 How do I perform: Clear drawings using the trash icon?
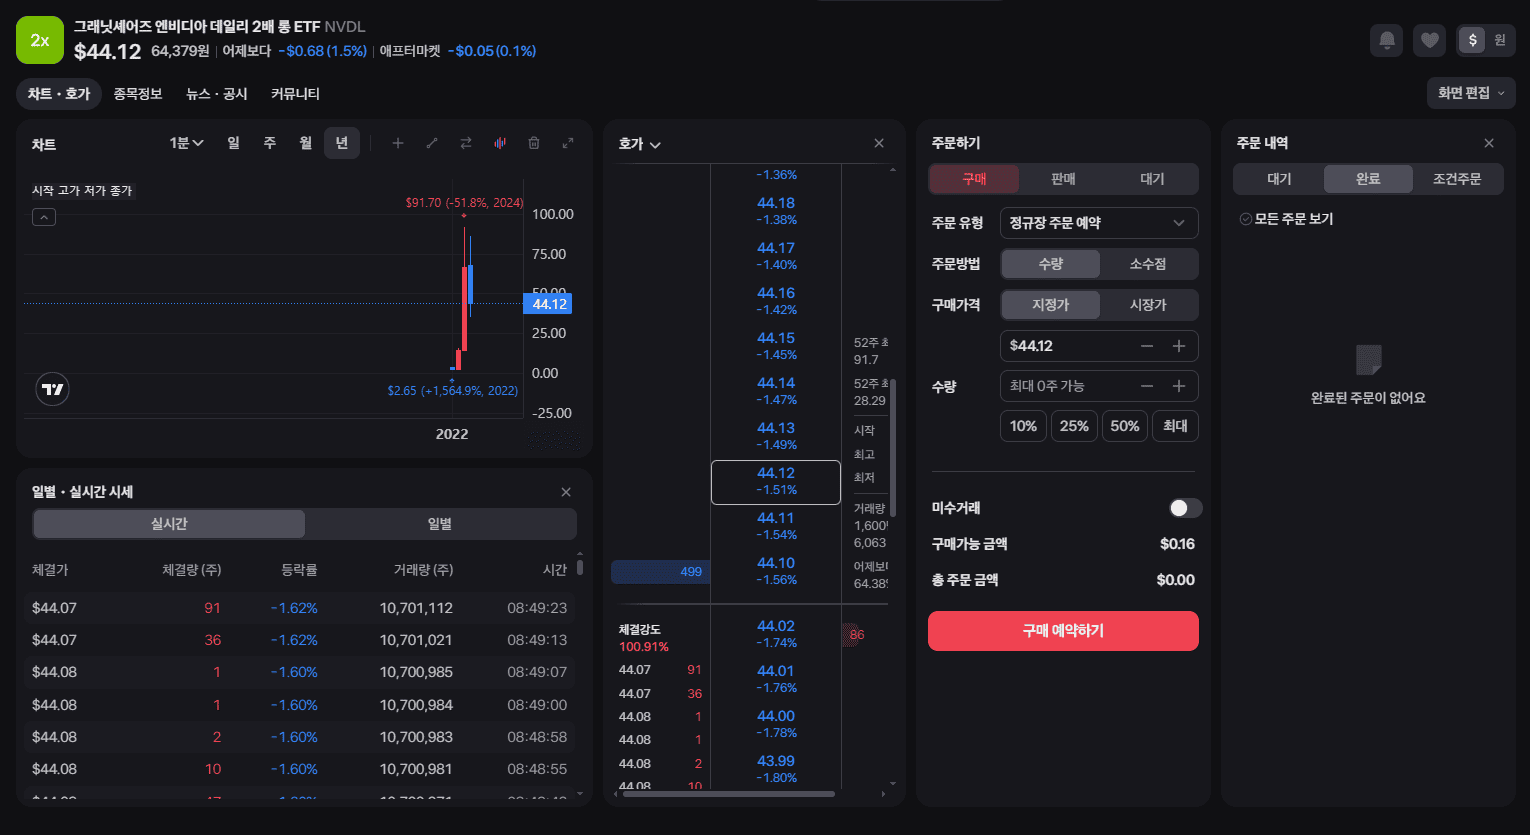coord(533,143)
